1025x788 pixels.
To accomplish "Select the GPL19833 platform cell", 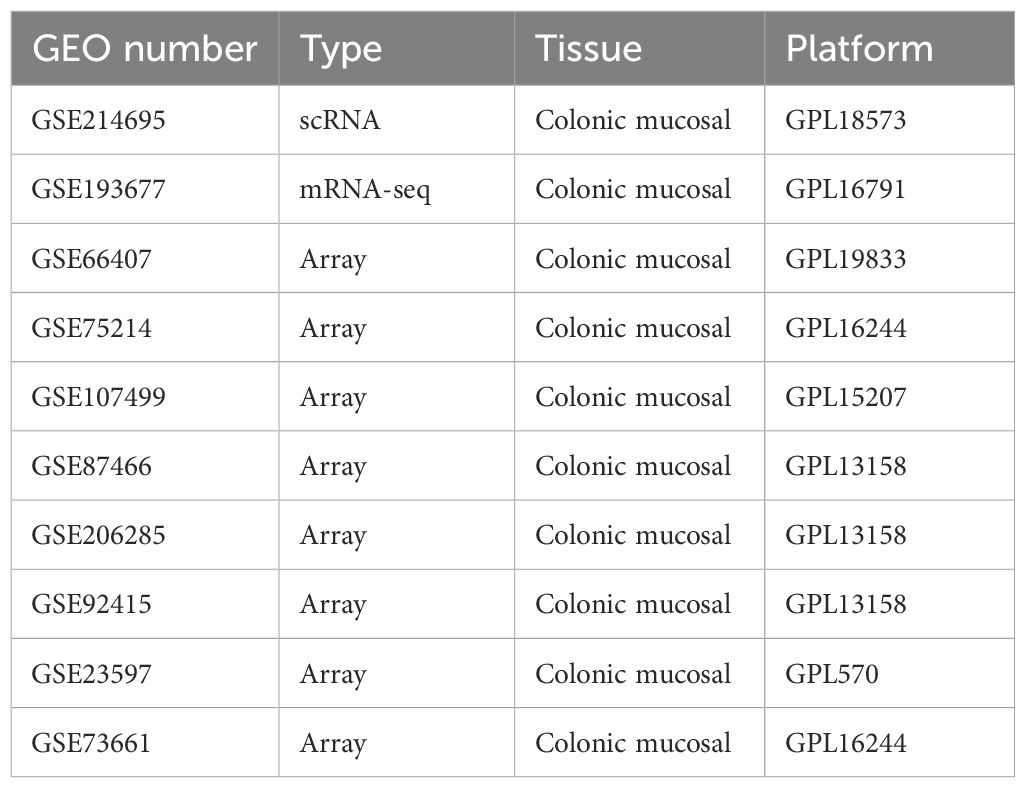I will coord(845,259).
